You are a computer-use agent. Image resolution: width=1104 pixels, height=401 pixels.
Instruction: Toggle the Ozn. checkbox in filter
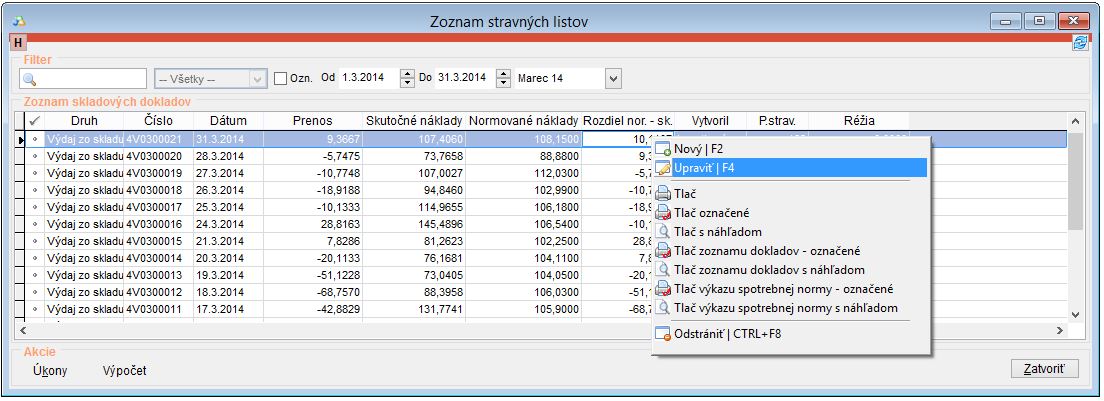tap(281, 78)
